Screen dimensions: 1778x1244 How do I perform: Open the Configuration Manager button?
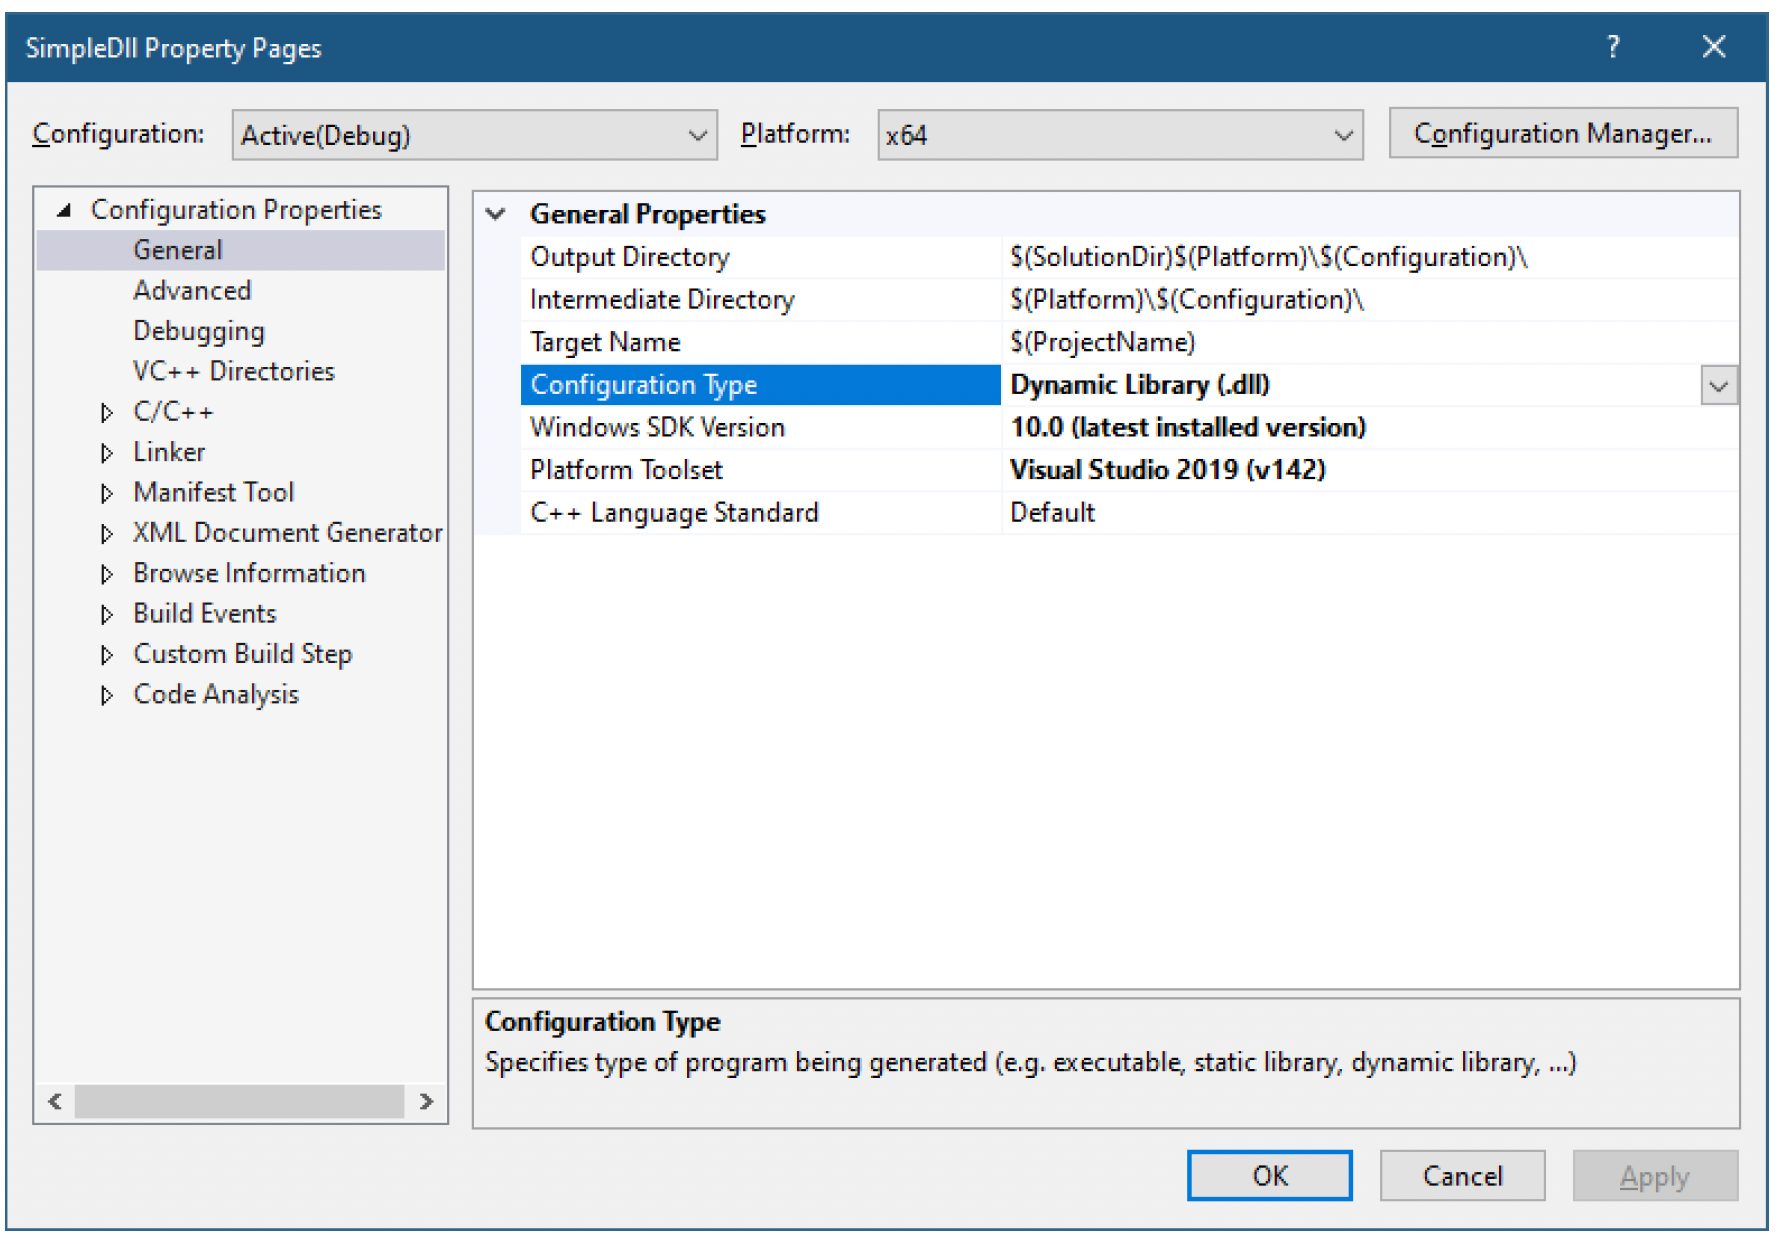click(1563, 133)
